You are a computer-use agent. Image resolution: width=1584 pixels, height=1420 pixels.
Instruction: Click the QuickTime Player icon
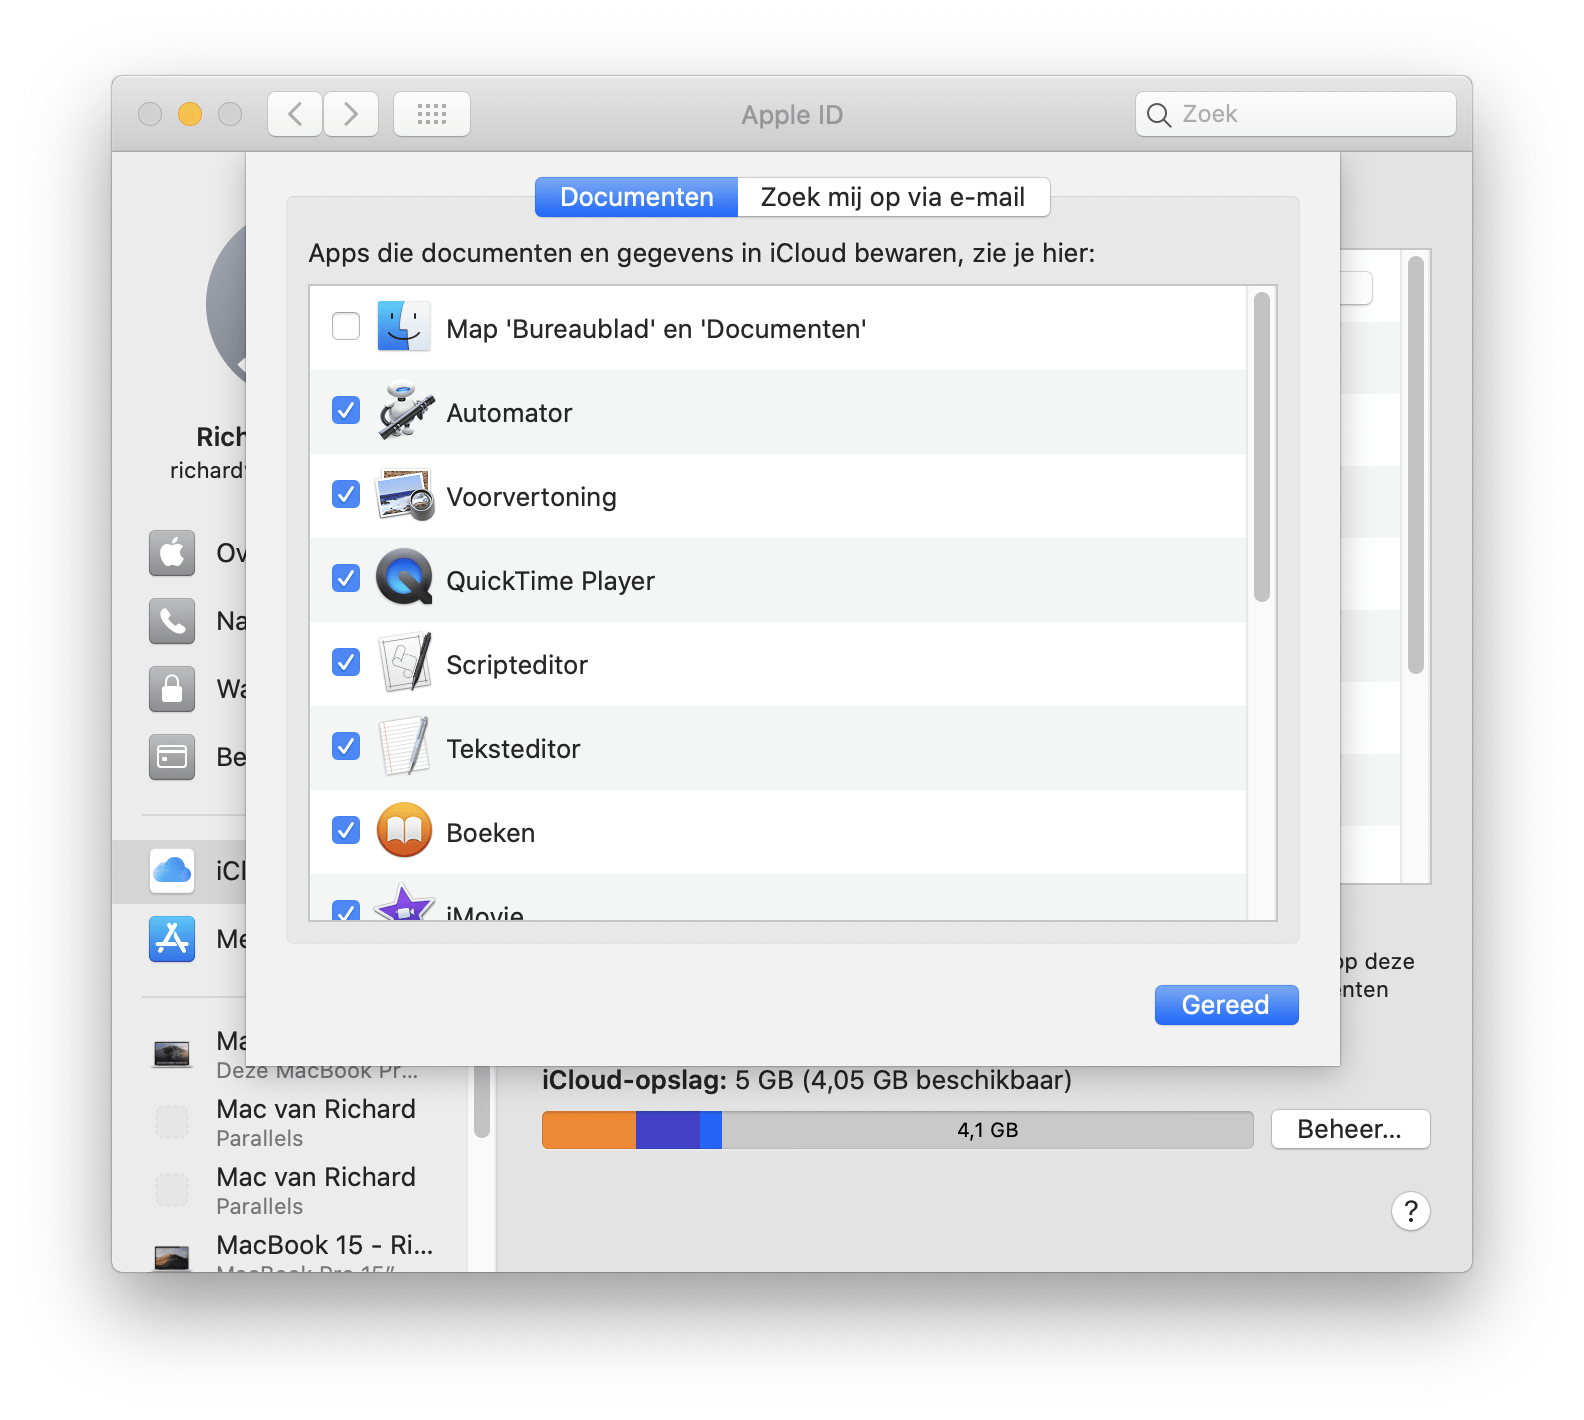click(x=404, y=577)
